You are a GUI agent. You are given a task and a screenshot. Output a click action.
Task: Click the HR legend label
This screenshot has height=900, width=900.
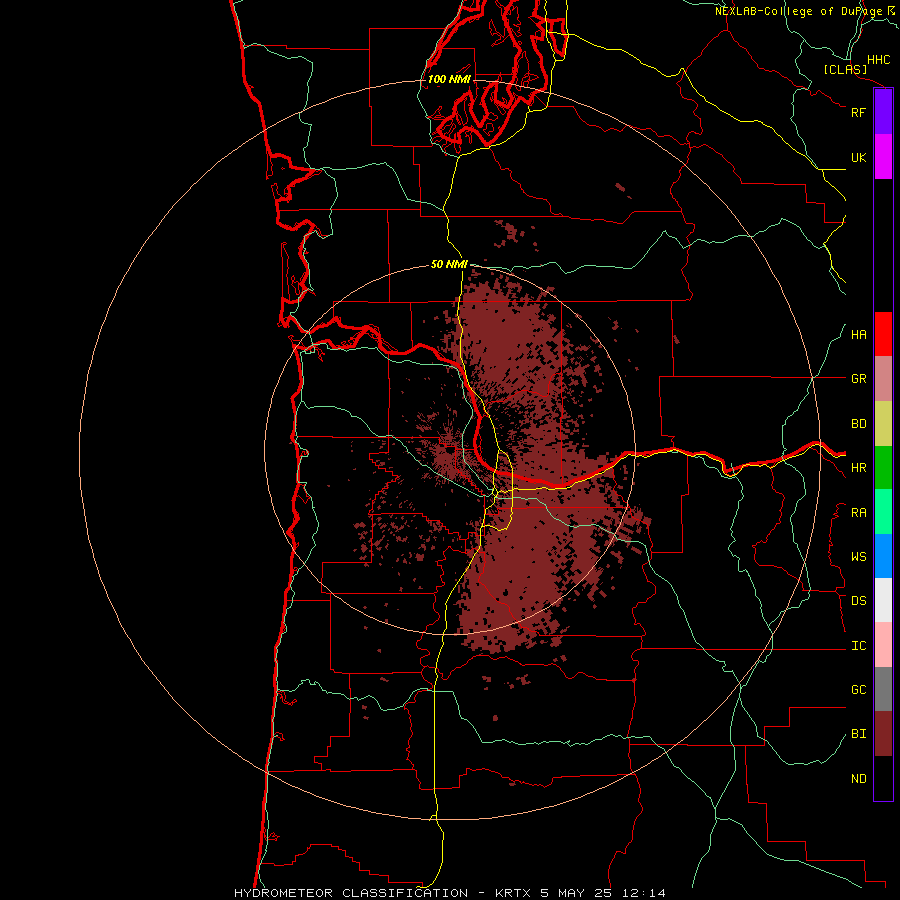pos(859,468)
